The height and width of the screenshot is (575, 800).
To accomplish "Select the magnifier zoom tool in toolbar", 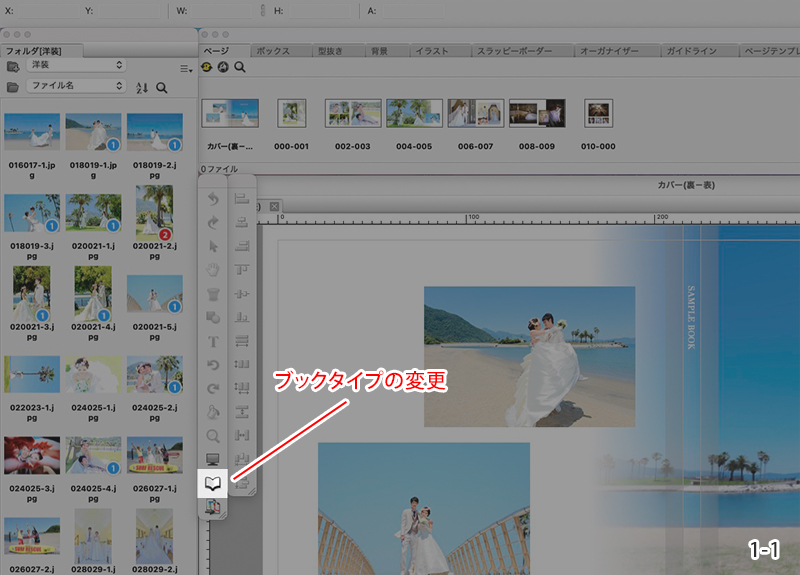I will coord(212,436).
